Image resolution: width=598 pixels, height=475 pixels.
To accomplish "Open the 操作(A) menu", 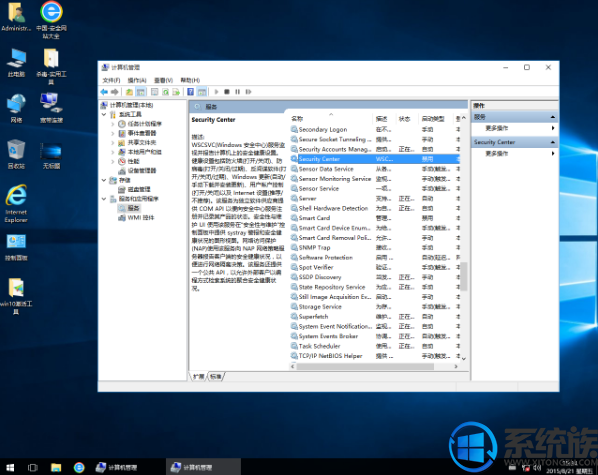I will 137,80.
